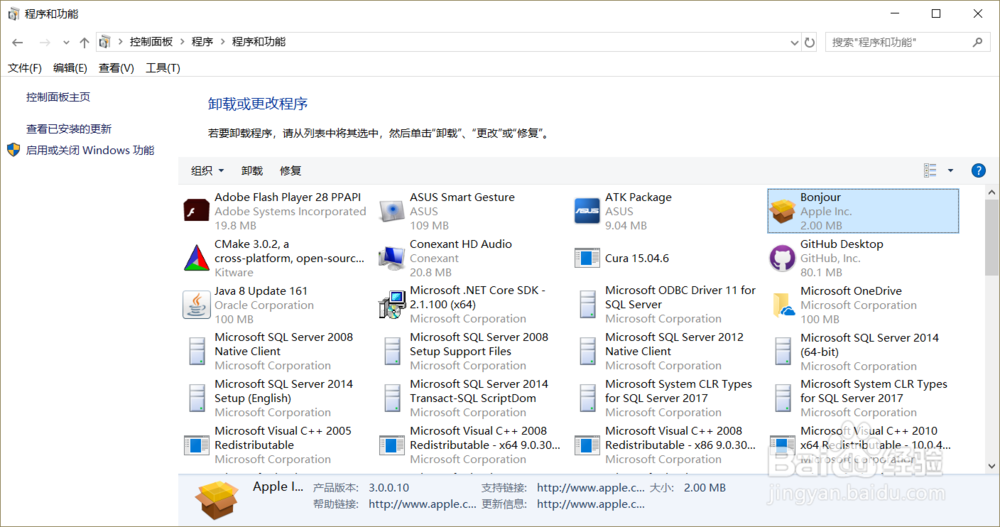Change view with the list view icon
The image size is (1000, 527).
click(930, 170)
